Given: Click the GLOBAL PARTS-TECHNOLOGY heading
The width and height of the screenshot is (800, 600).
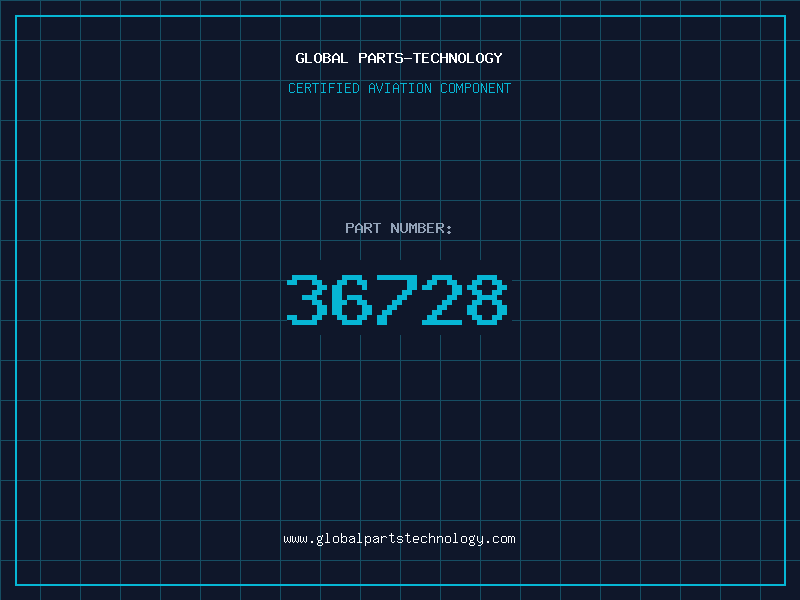Looking at the screenshot, I should point(399,58).
